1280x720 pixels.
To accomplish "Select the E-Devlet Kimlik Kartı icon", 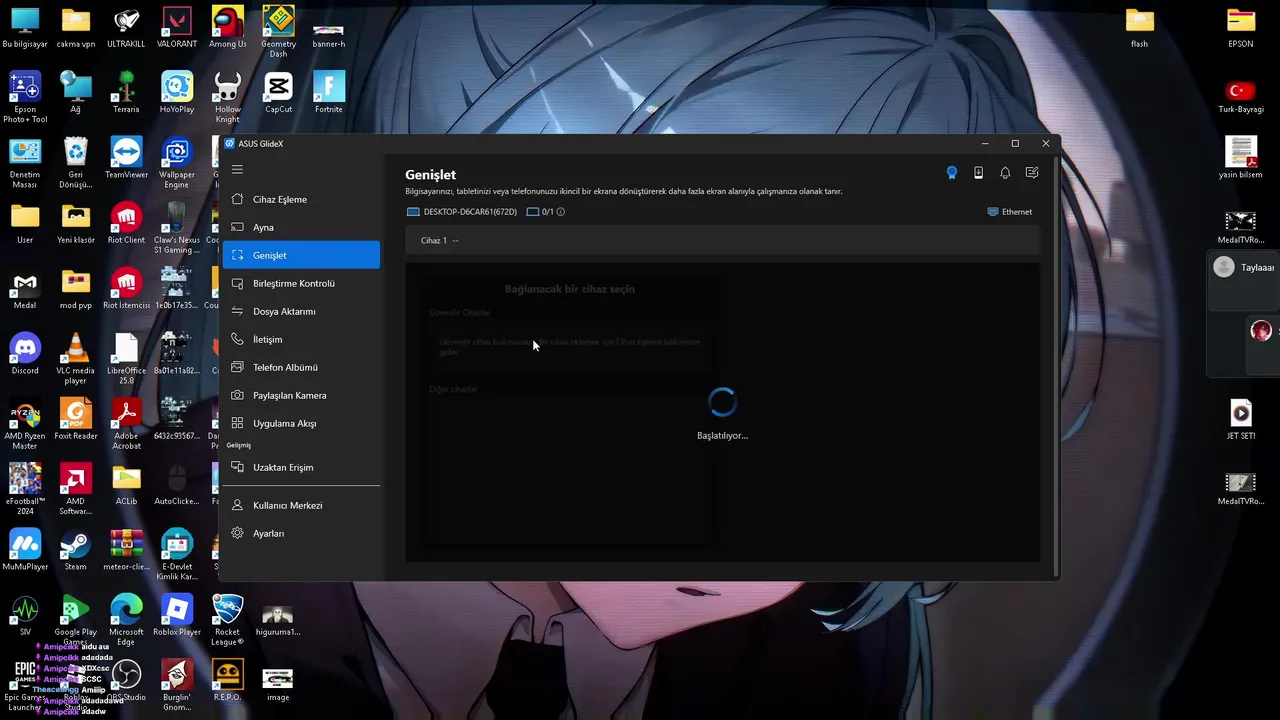I will [177, 555].
